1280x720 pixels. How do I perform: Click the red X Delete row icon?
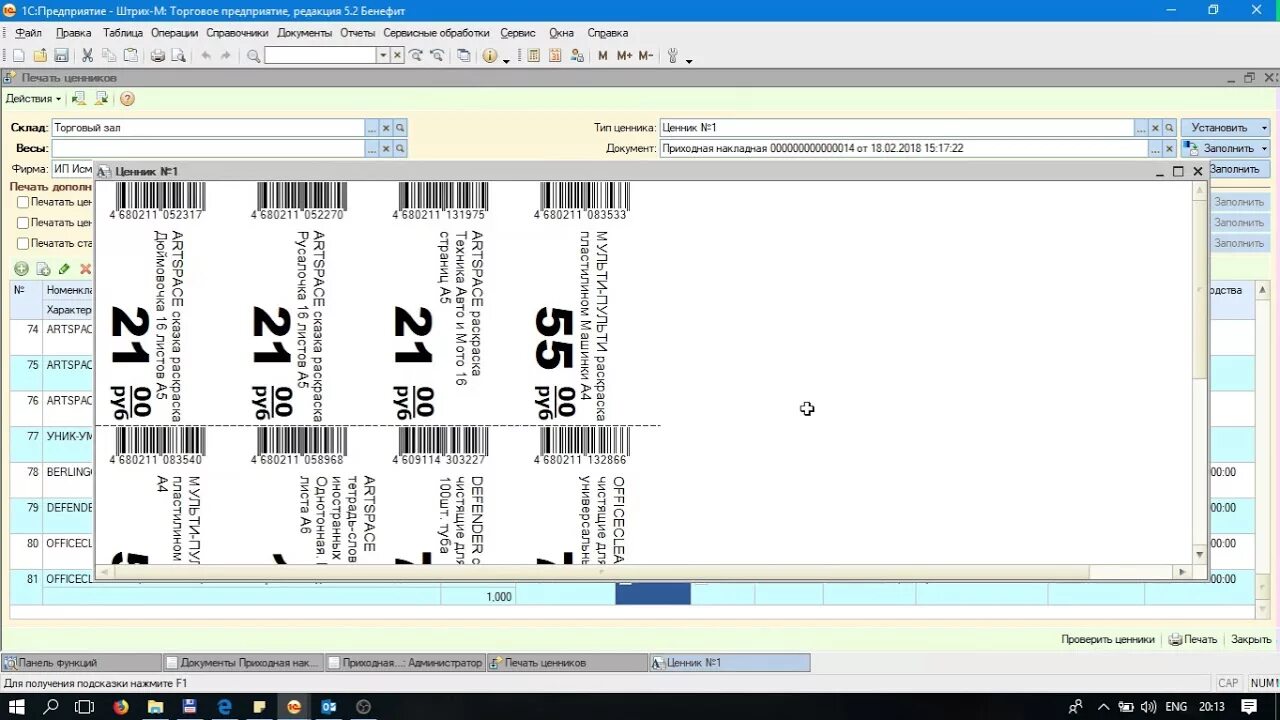click(85, 269)
